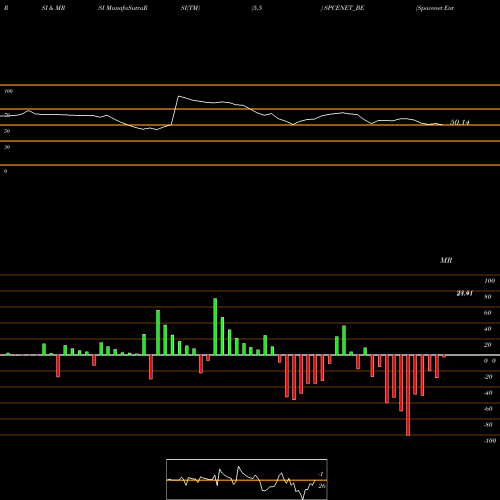Click the '(Spacenet Ent' company name text

pos(435,8)
